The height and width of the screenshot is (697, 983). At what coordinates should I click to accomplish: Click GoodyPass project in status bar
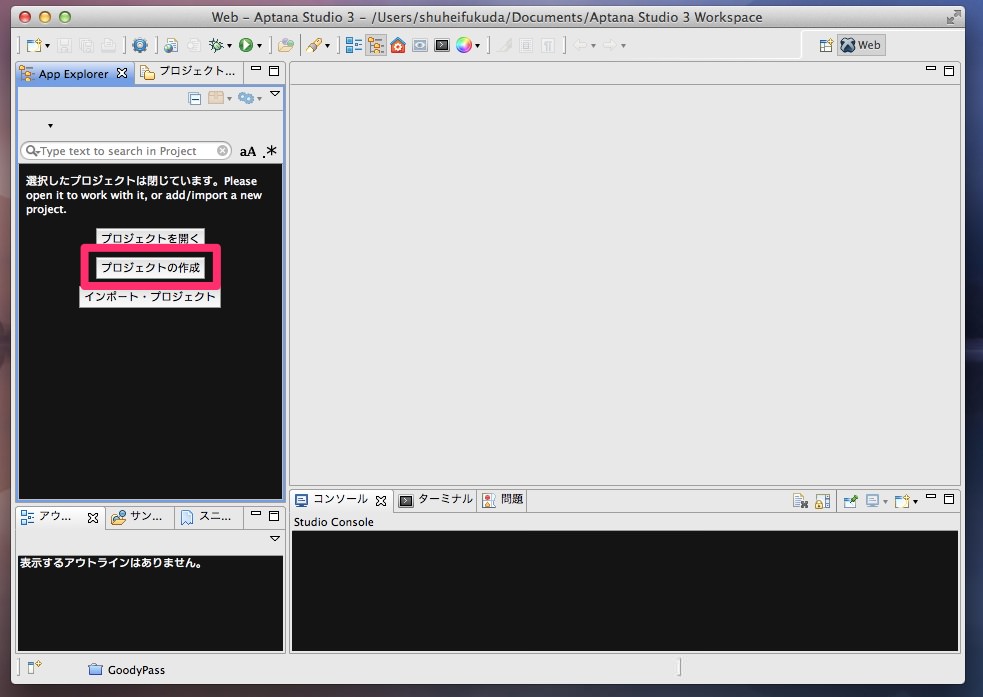pyautogui.click(x=127, y=670)
